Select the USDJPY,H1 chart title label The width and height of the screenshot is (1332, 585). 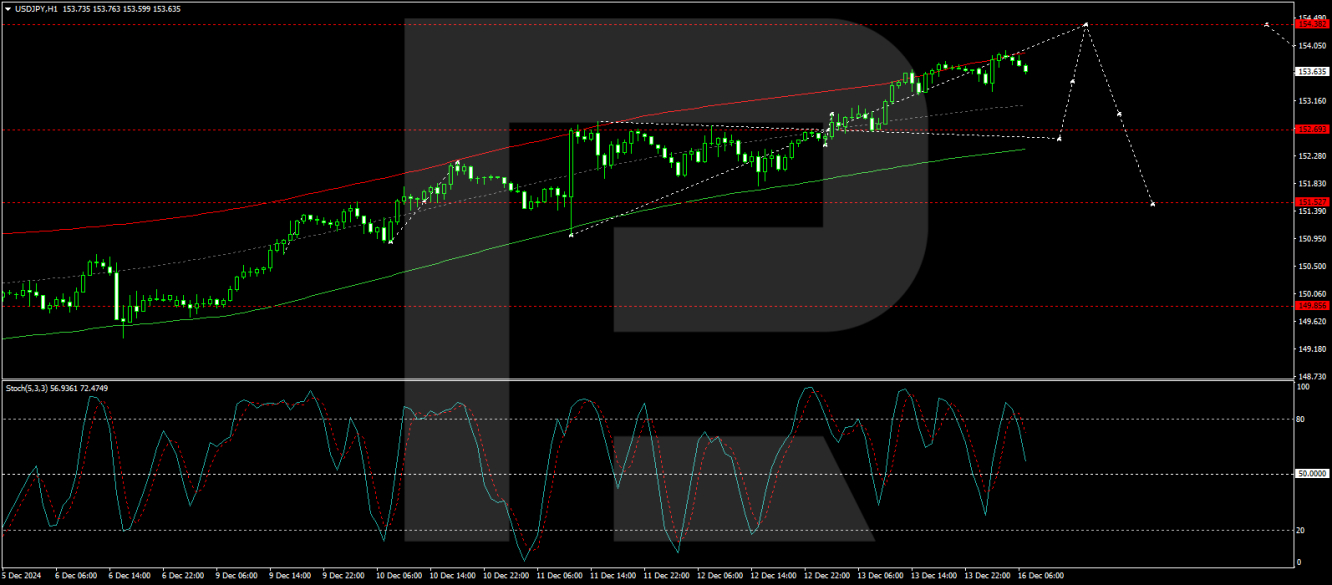(35, 8)
